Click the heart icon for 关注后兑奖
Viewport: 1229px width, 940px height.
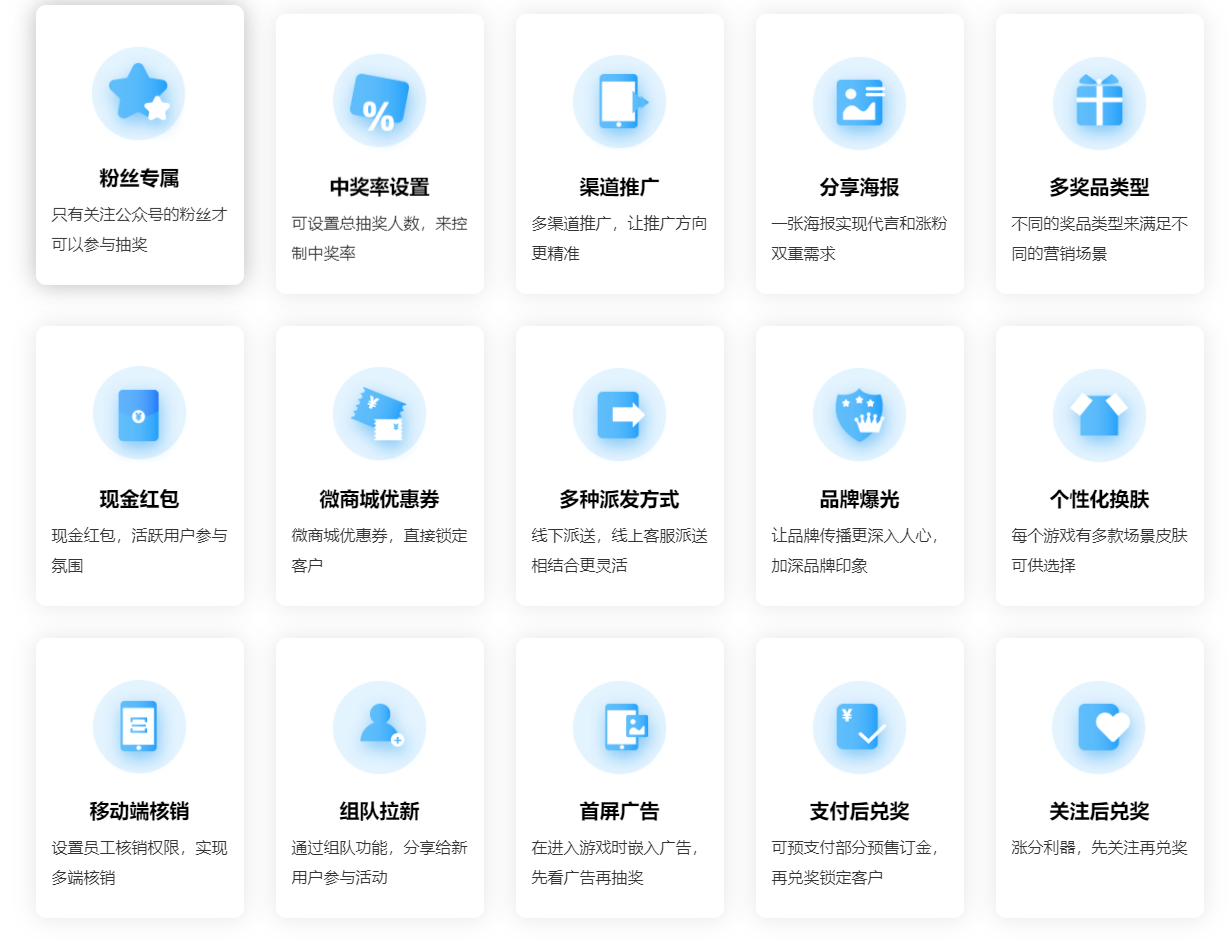(x=1099, y=726)
